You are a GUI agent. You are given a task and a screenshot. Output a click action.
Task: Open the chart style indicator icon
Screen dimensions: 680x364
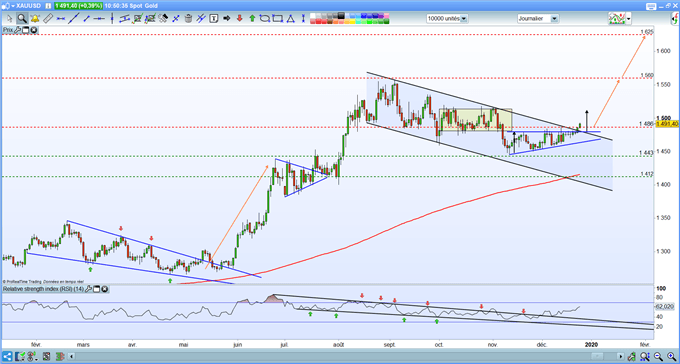click(617, 18)
